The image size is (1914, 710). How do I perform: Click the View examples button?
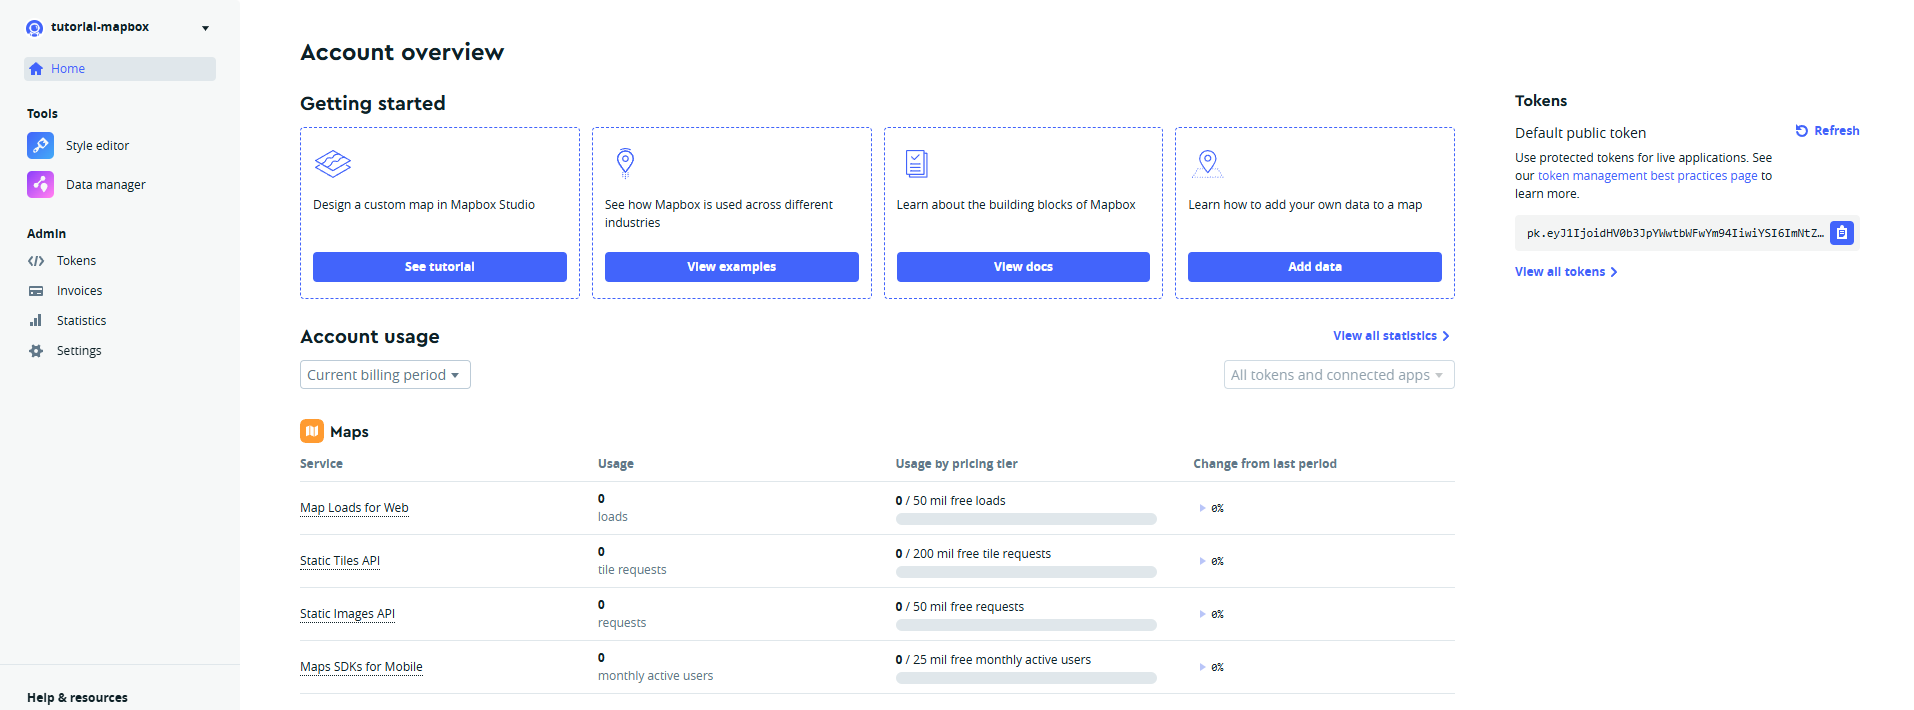tap(732, 267)
